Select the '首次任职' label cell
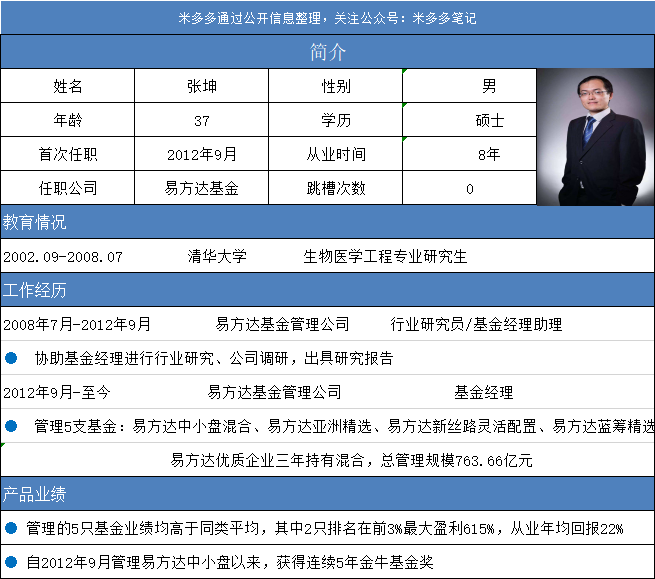Screen dimensions: 655x579 click(68, 154)
